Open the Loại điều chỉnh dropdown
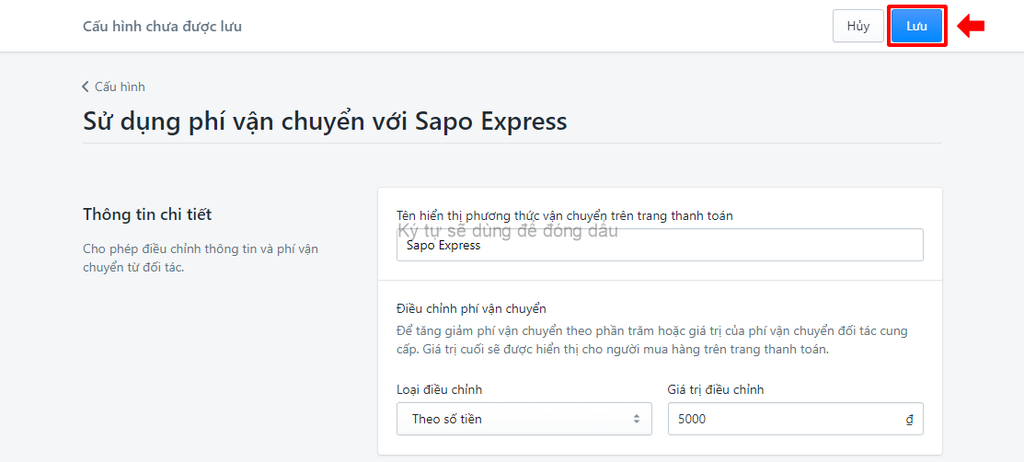The width and height of the screenshot is (1024, 462). pos(524,418)
